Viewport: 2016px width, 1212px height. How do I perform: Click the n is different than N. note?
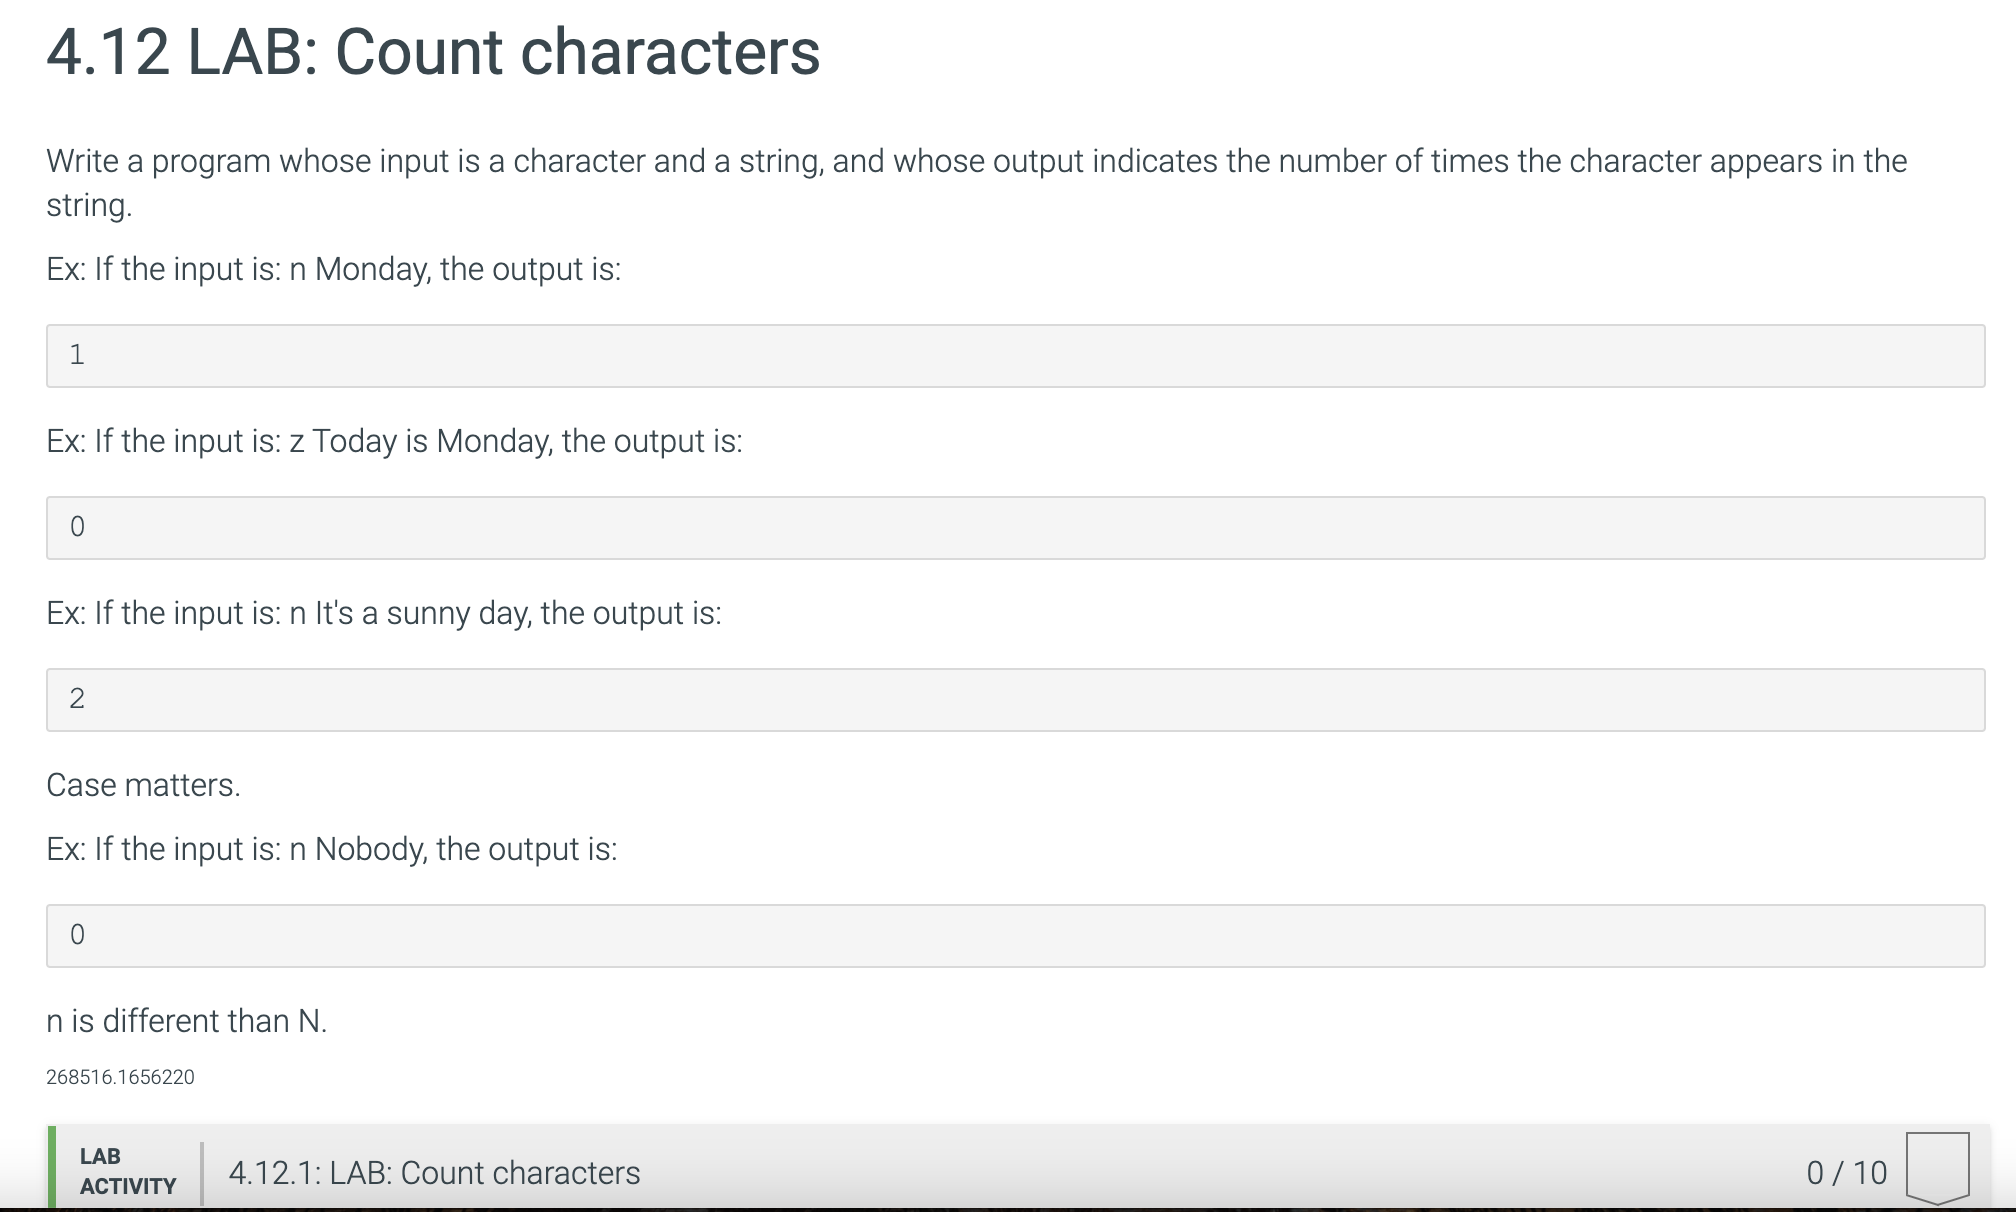pos(187,1021)
